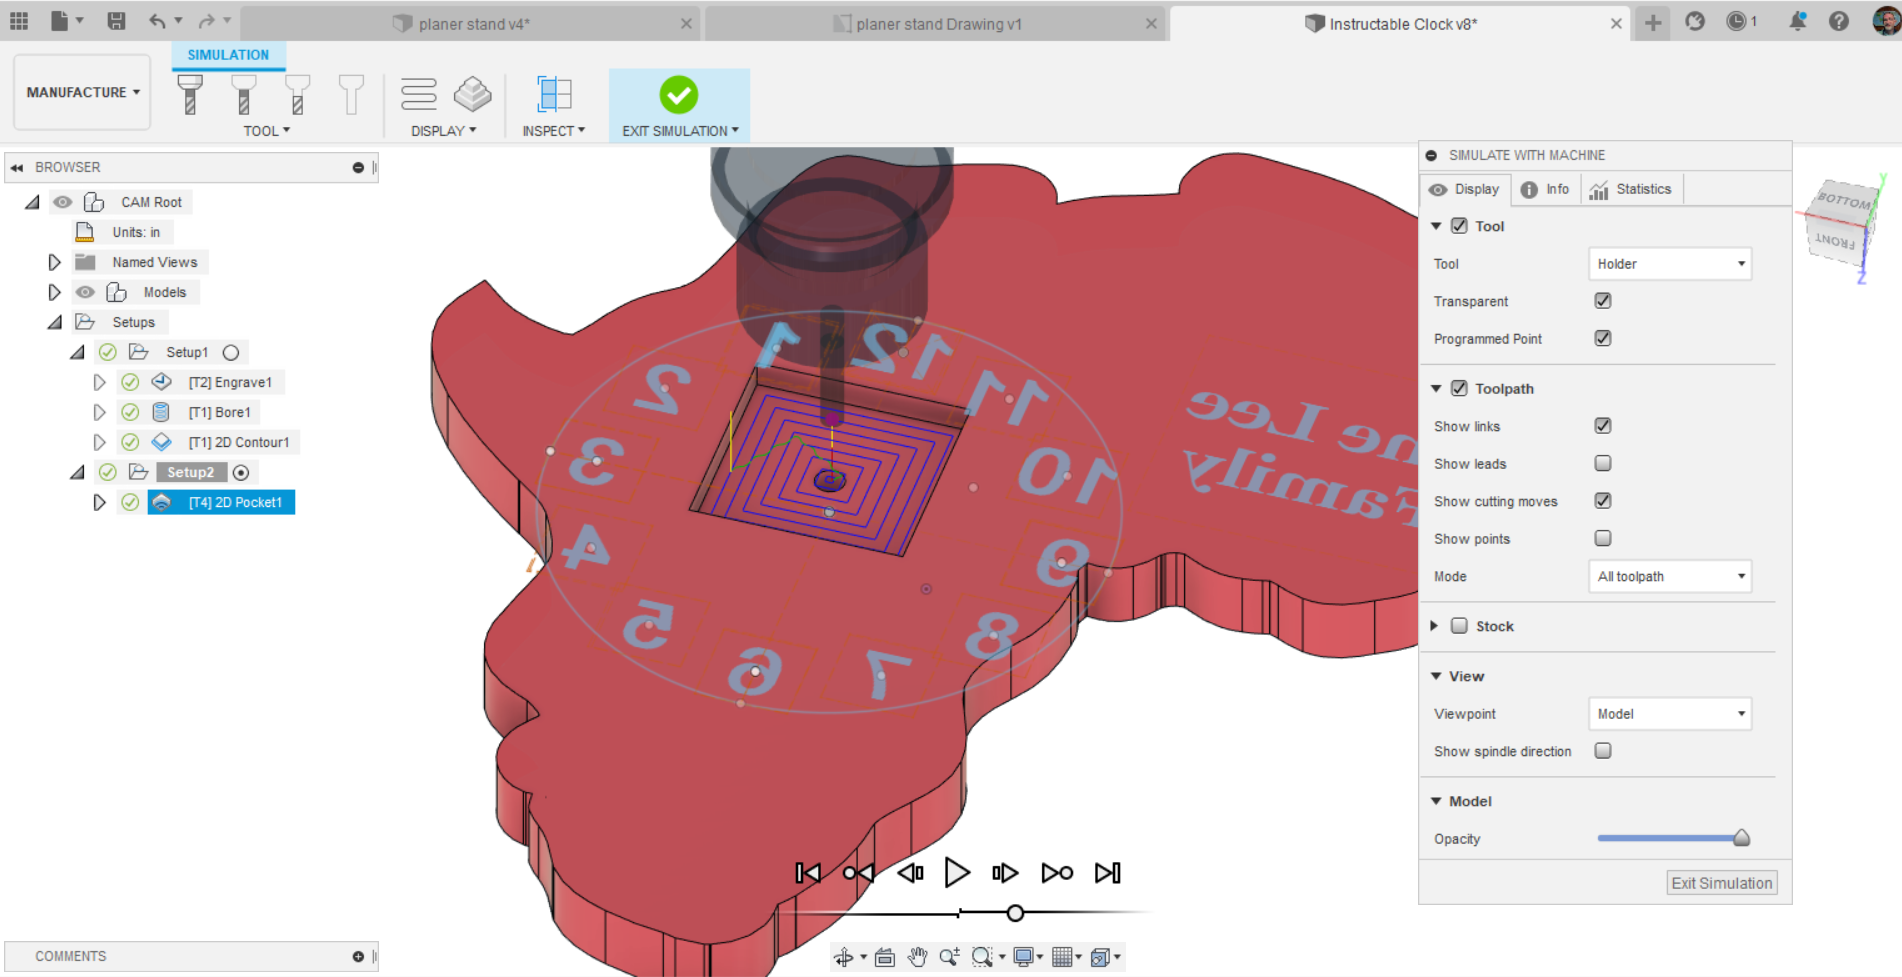The height and width of the screenshot is (977, 1902).
Task: Click the Look At camera icon
Action: tap(884, 957)
